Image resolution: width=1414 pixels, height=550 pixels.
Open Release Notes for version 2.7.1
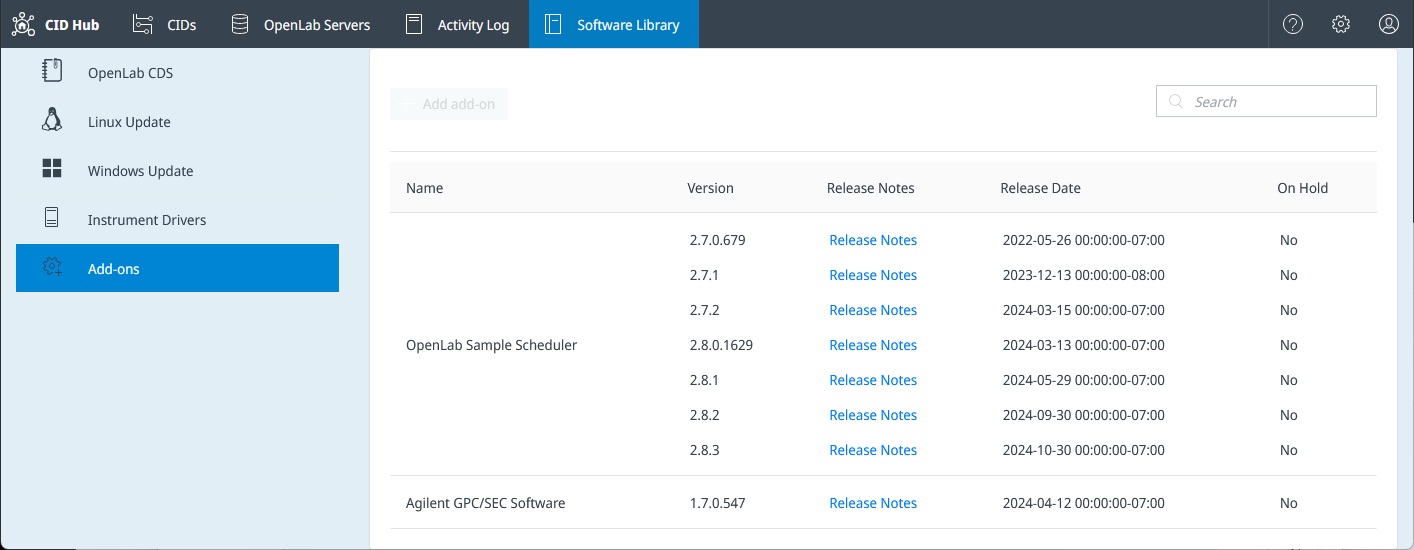[x=873, y=275]
